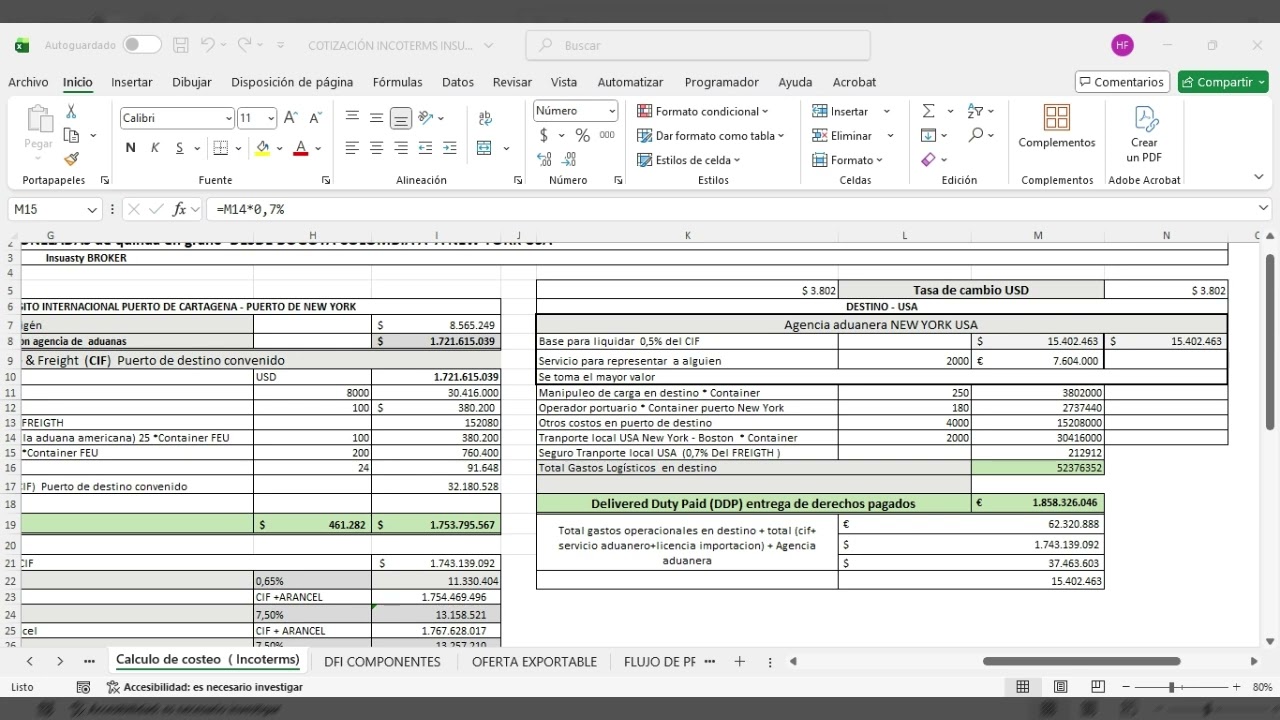This screenshot has width=1280, height=720.
Task: Expand the formula bar
Action: pyautogui.click(x=1264, y=208)
